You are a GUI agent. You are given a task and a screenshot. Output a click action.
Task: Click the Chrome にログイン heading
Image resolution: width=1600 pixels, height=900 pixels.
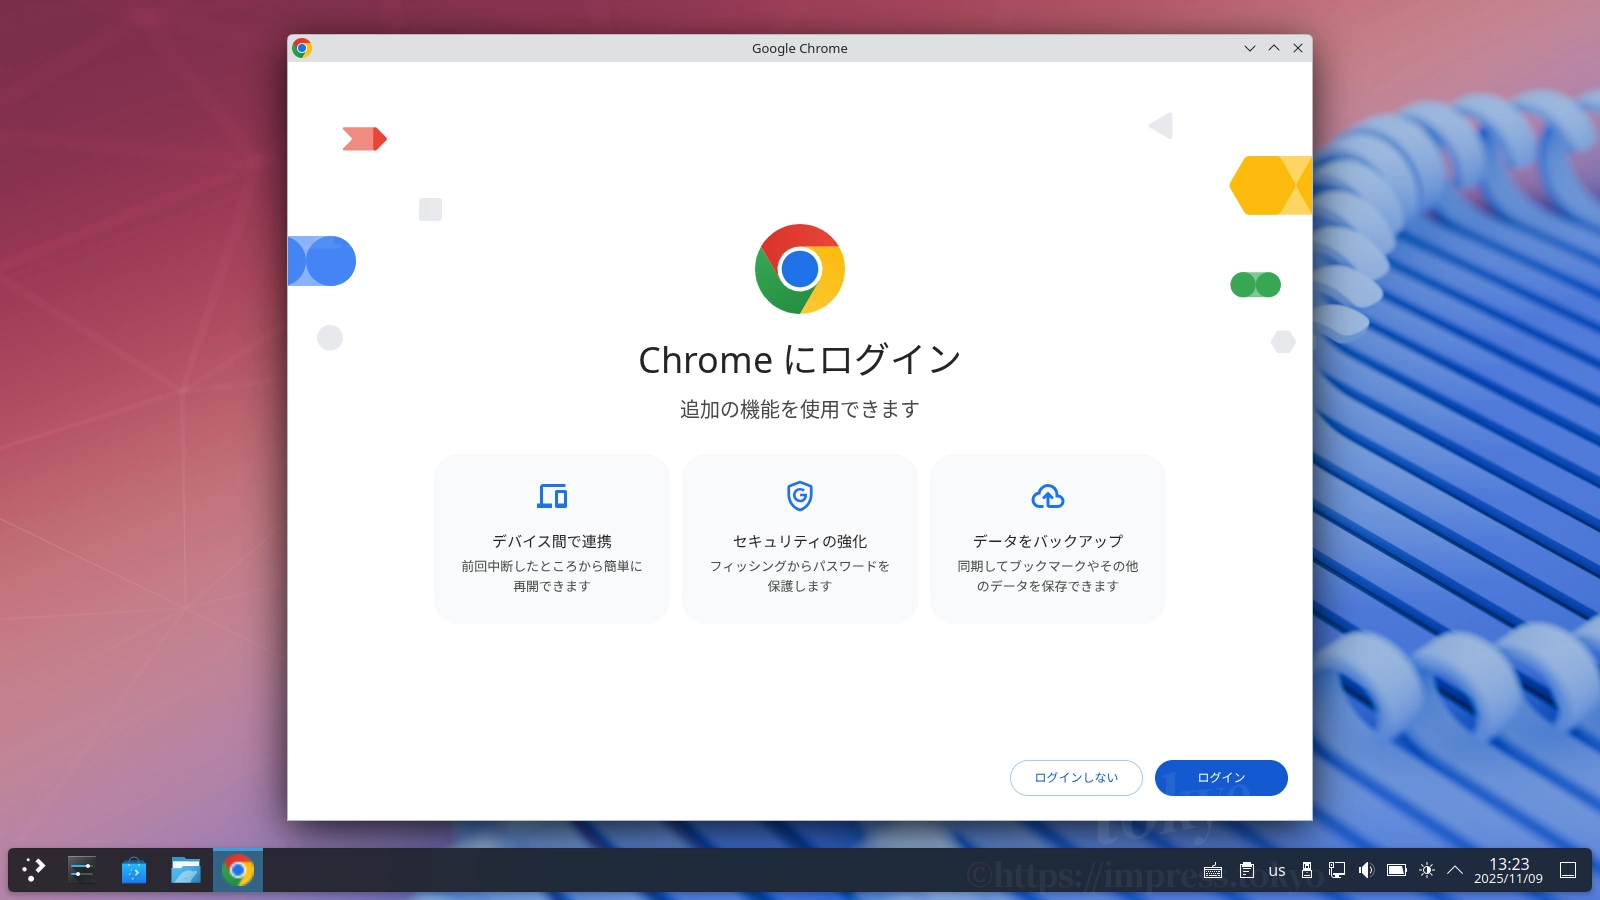coord(800,360)
